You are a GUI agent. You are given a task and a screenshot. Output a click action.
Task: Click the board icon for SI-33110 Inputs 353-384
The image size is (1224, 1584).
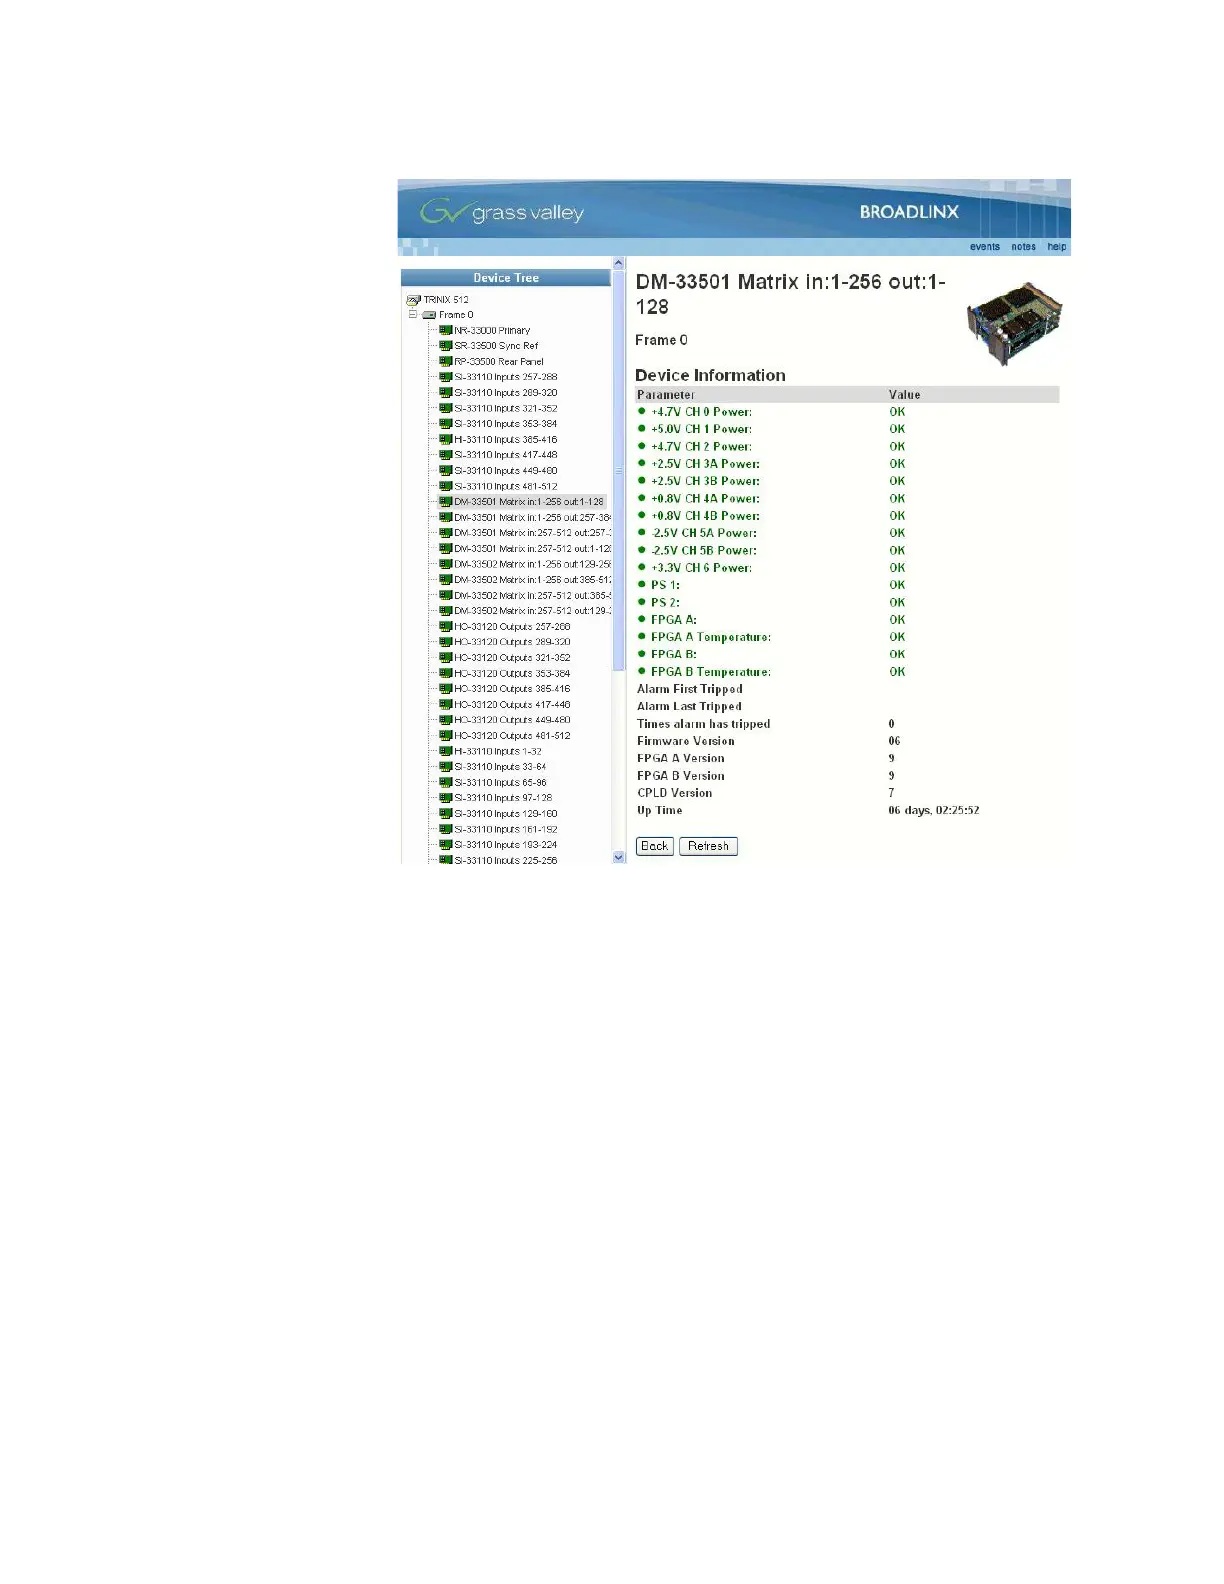[446, 424]
